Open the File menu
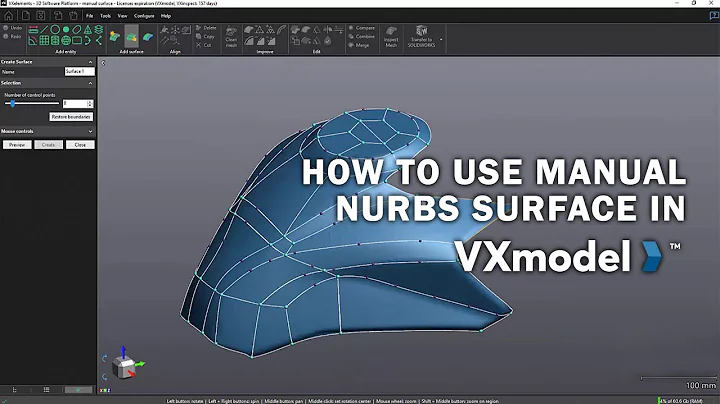The height and width of the screenshot is (404, 720). coord(90,16)
